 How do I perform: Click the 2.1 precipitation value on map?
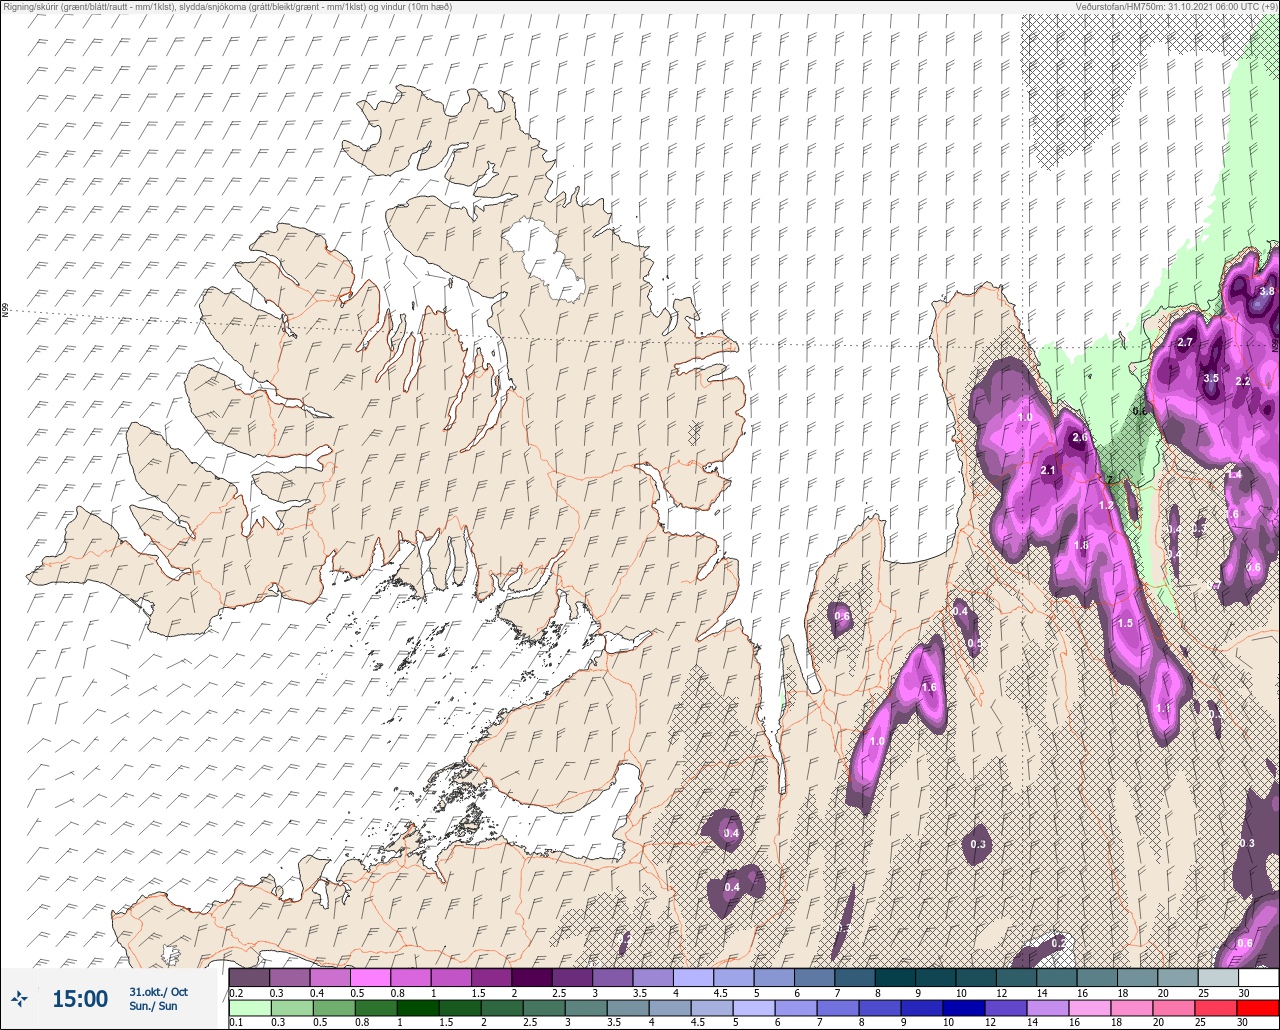point(1049,470)
